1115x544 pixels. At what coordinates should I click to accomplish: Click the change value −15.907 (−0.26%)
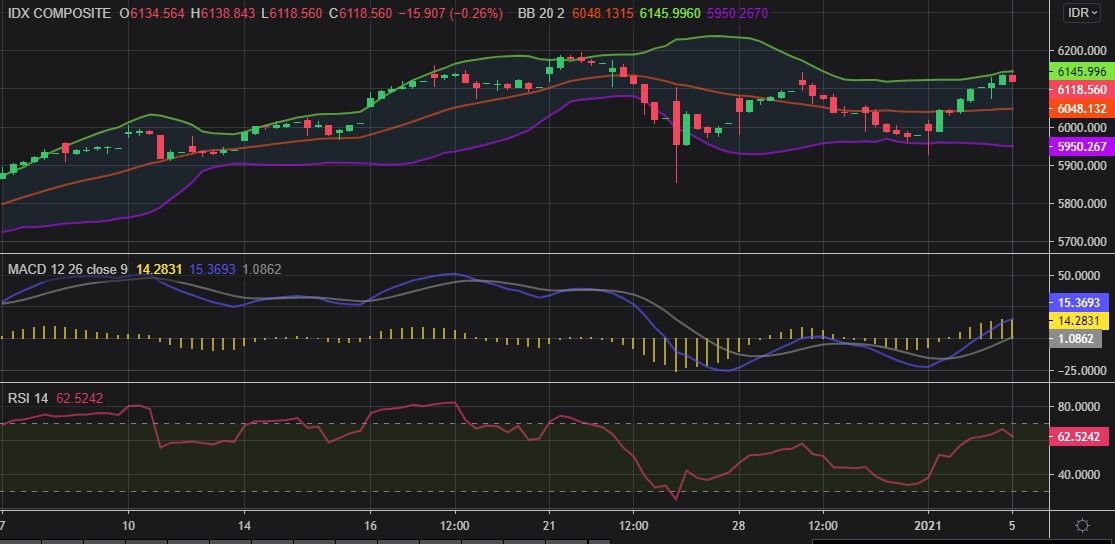451,14
